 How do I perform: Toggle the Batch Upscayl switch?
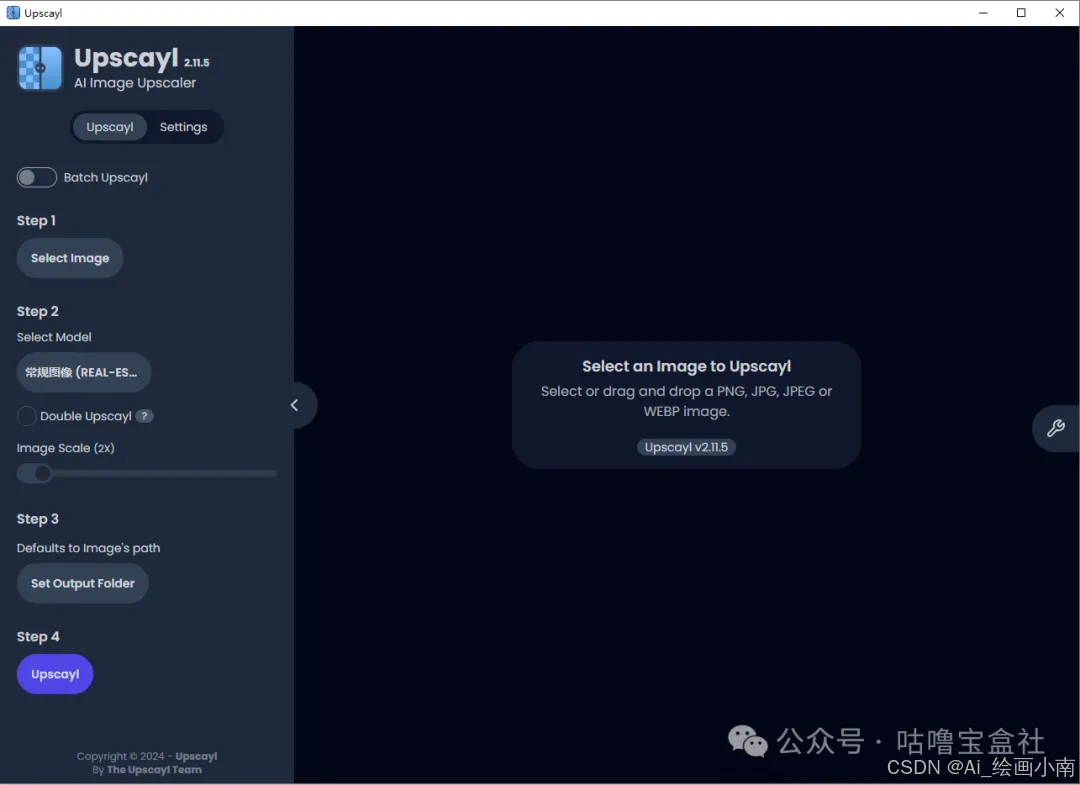tap(37, 177)
